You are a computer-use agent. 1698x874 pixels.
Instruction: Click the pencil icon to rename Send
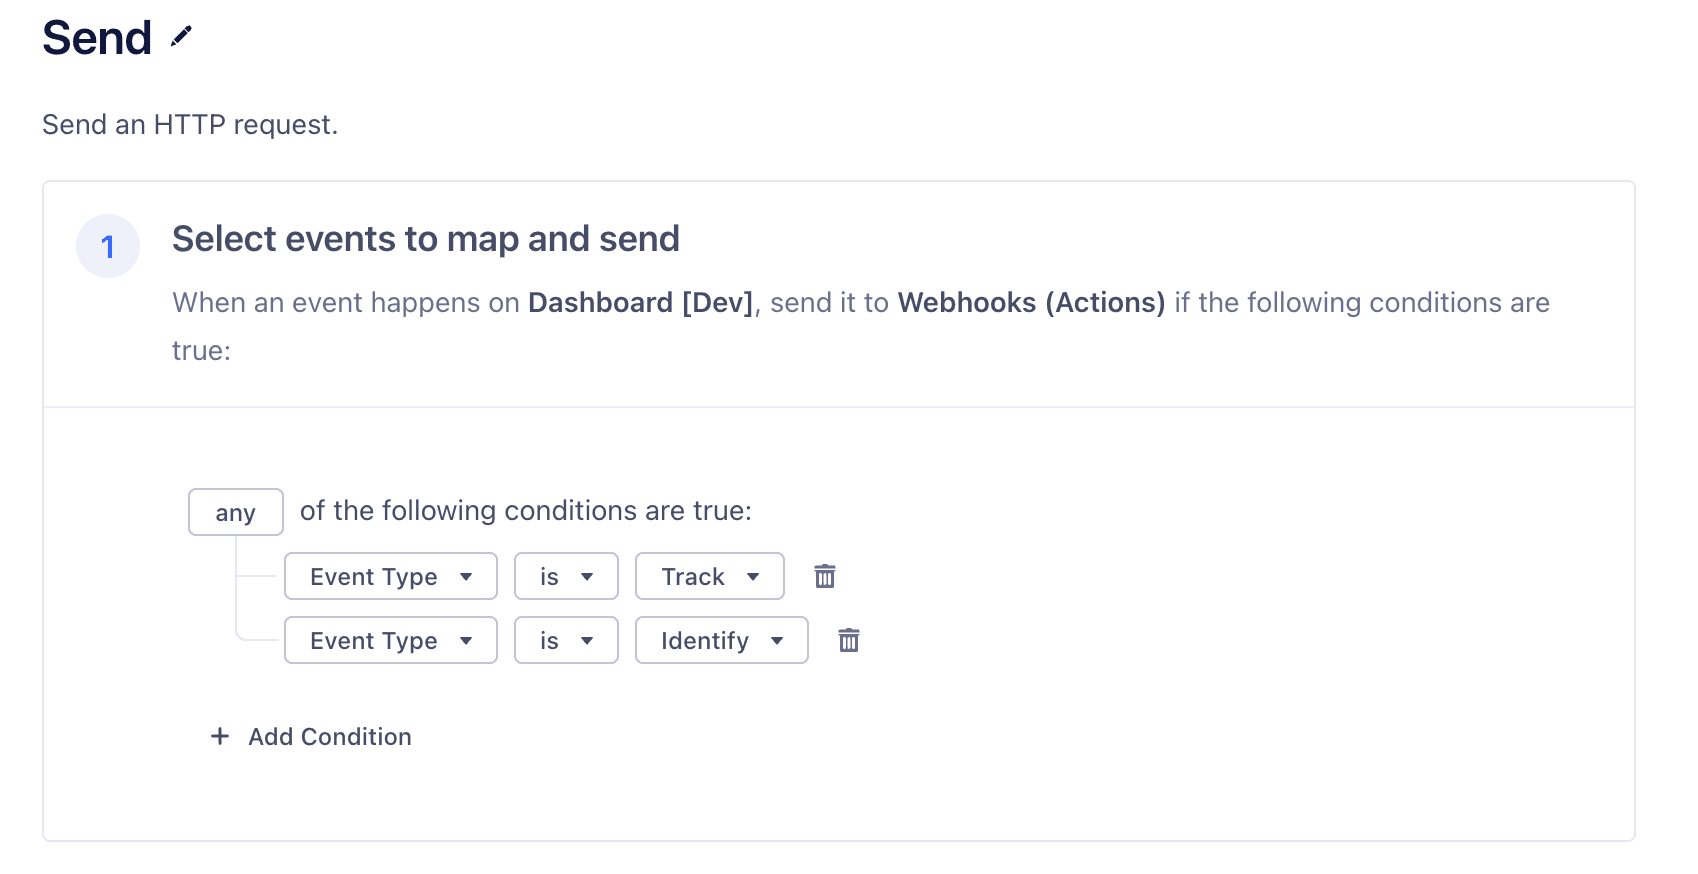tap(181, 38)
